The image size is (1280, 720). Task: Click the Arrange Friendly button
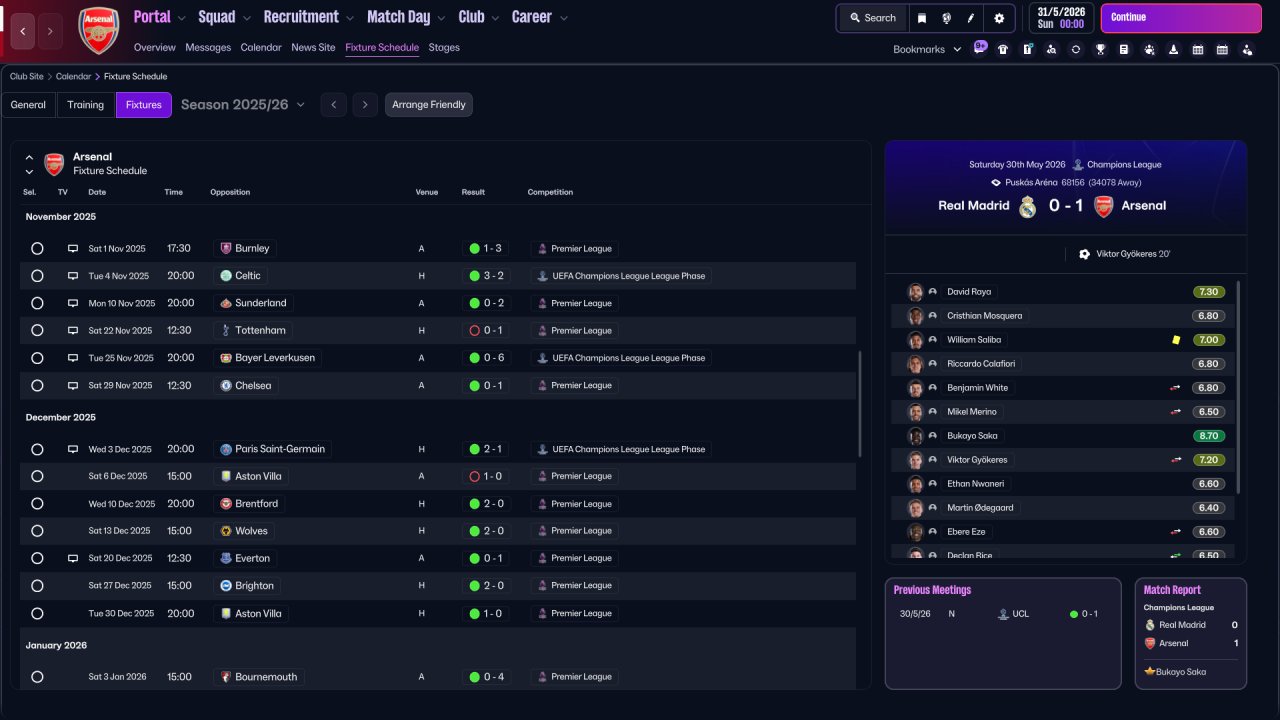pyautogui.click(x=429, y=105)
